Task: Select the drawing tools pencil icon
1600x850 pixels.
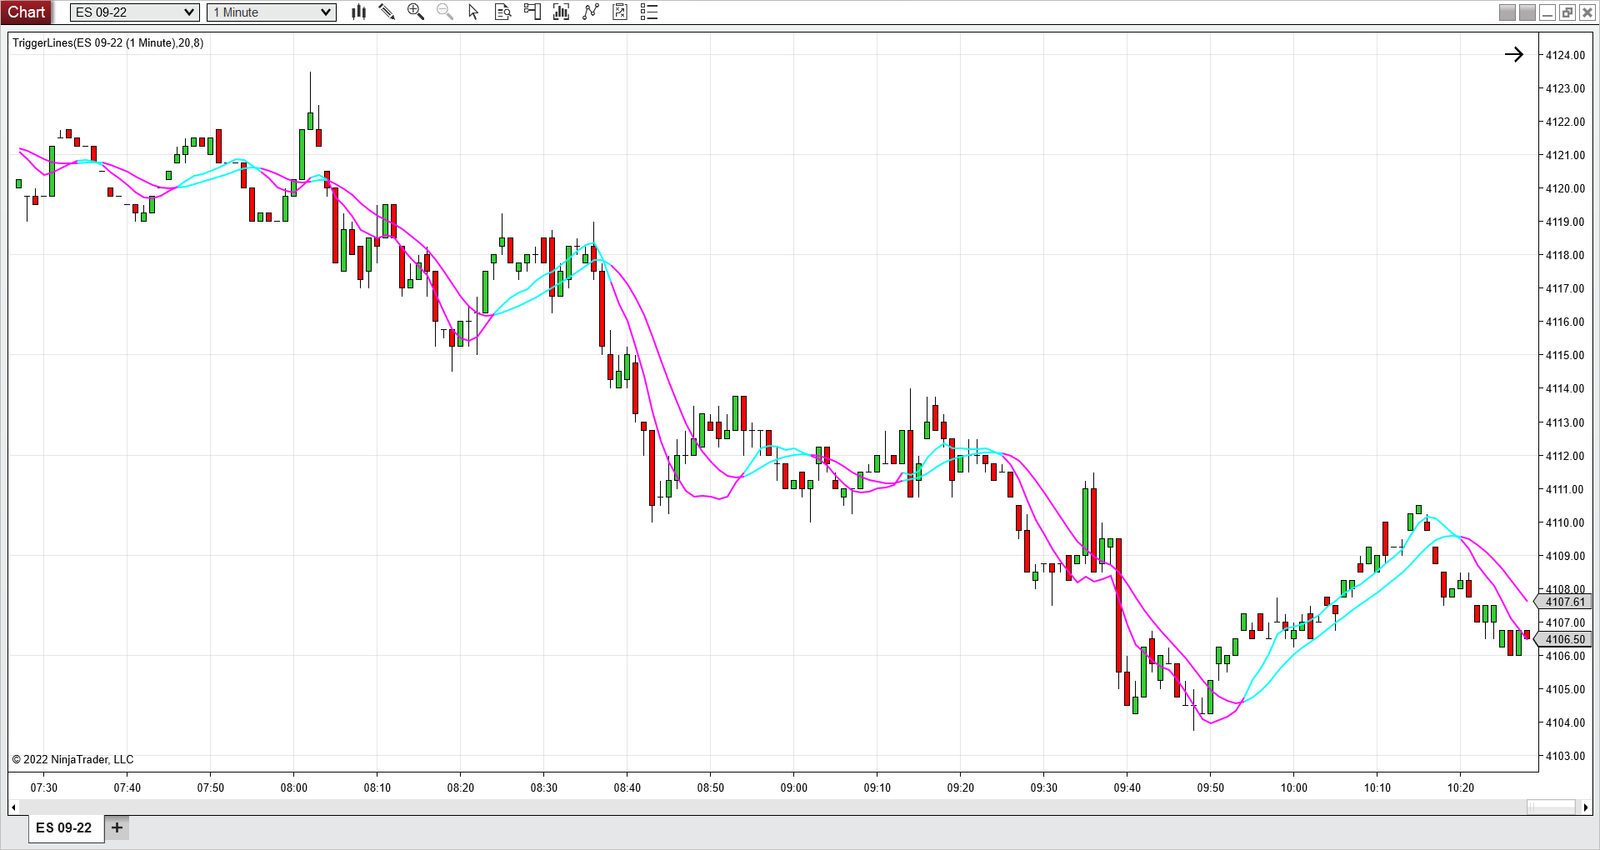Action: (387, 12)
